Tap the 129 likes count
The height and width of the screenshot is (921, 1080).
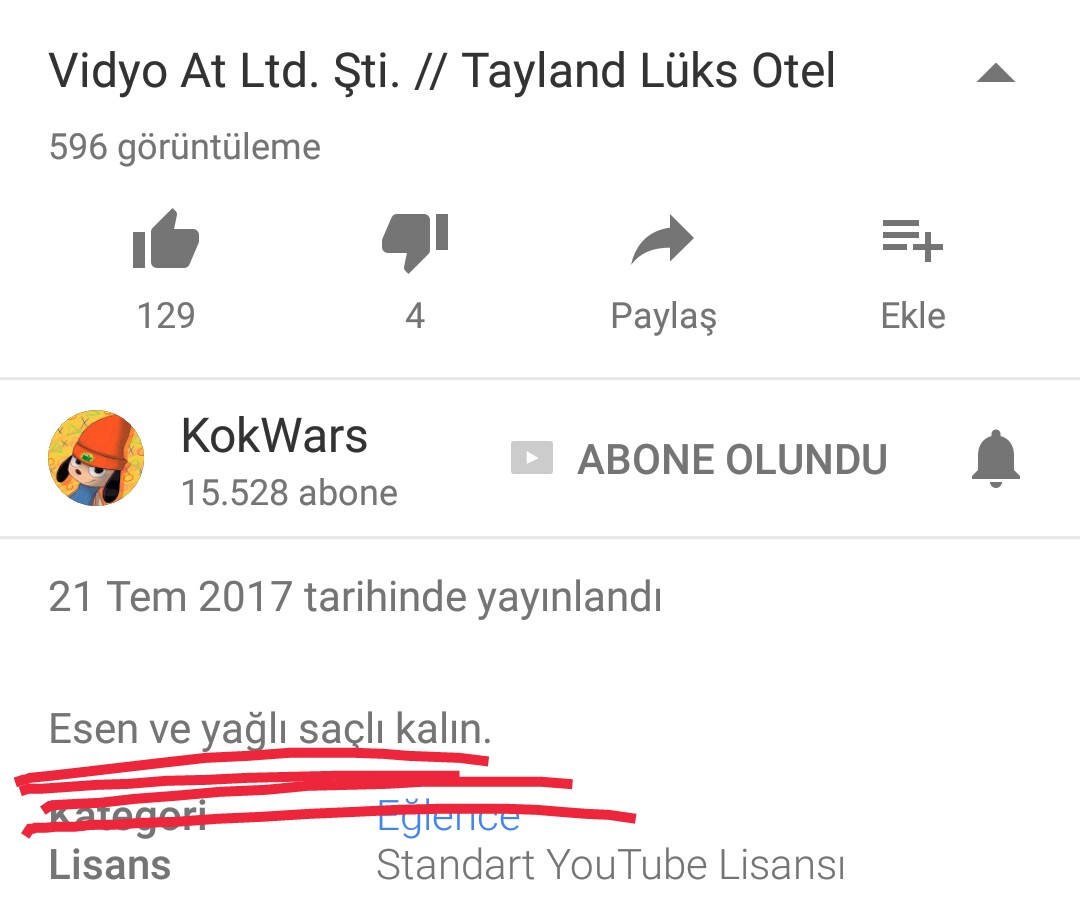click(166, 316)
